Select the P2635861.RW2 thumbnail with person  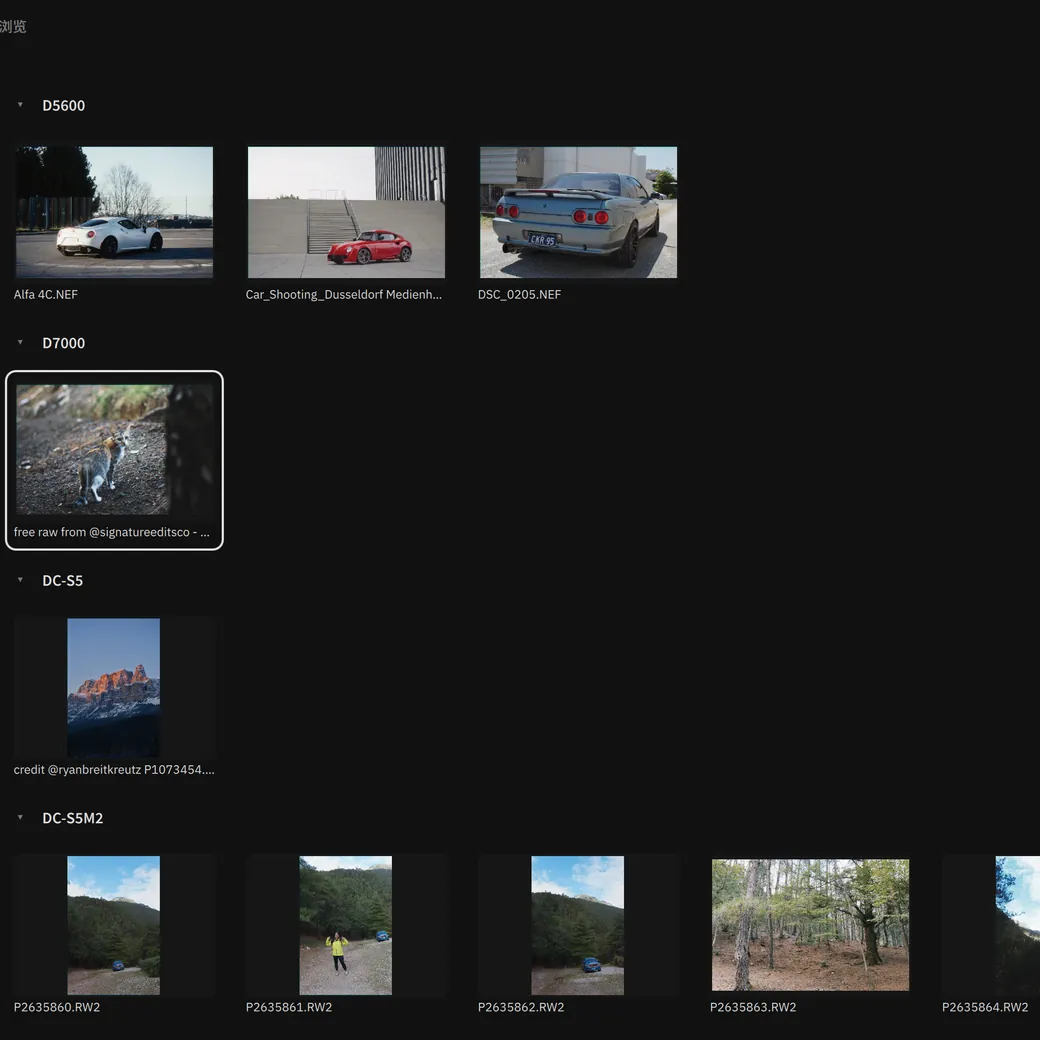tap(346, 925)
